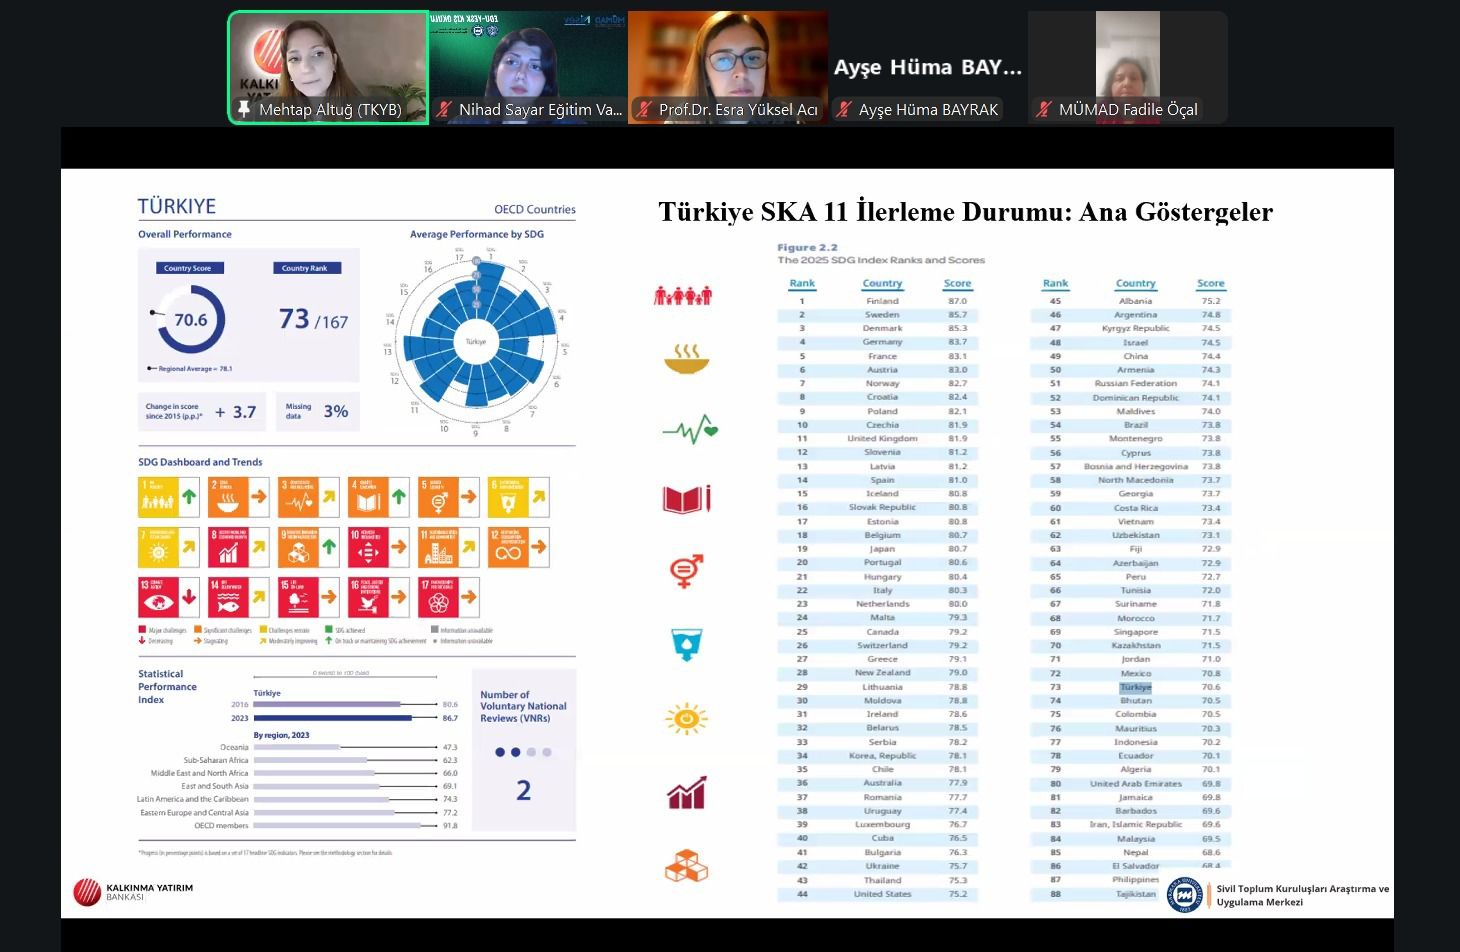Click the Rank header in left table
1460x952 pixels.
tap(802, 283)
